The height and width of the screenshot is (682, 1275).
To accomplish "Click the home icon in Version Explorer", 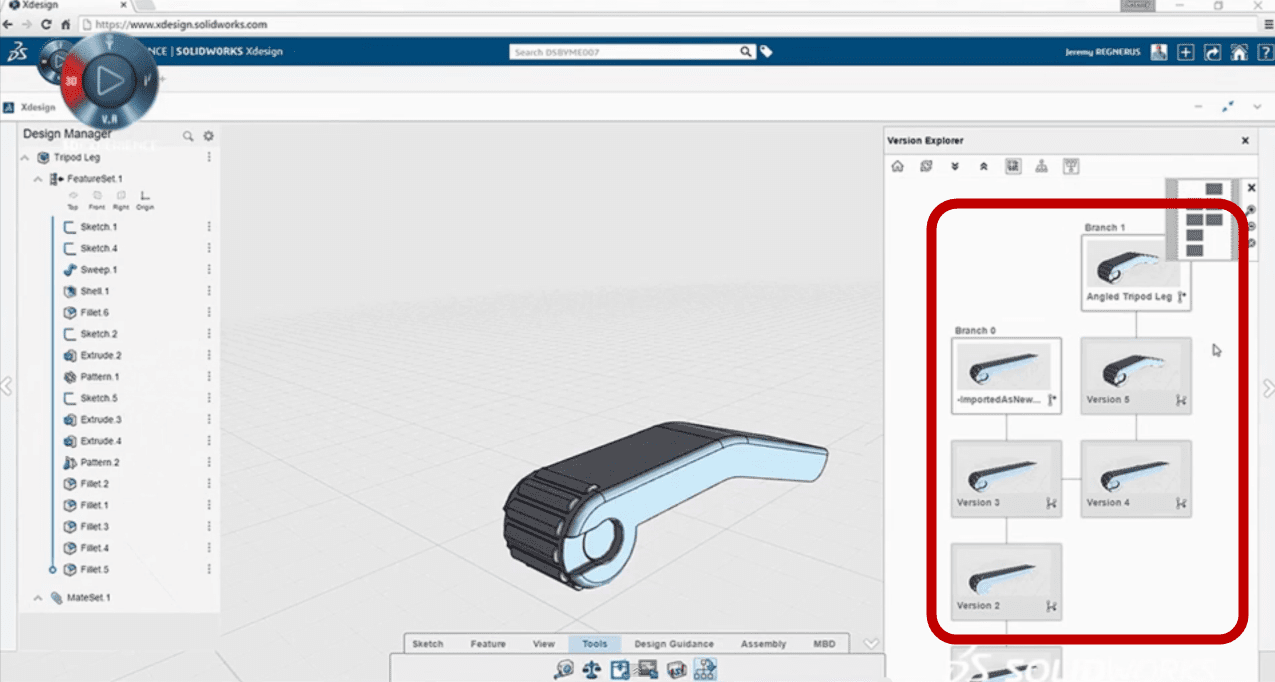I will click(x=897, y=167).
